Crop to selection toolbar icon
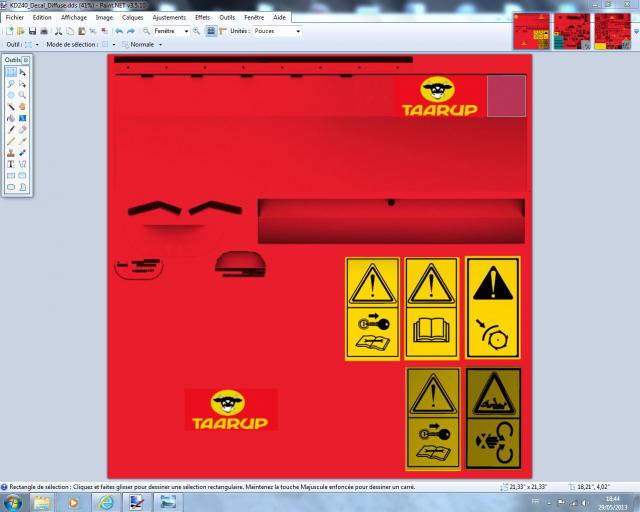 (x=93, y=31)
